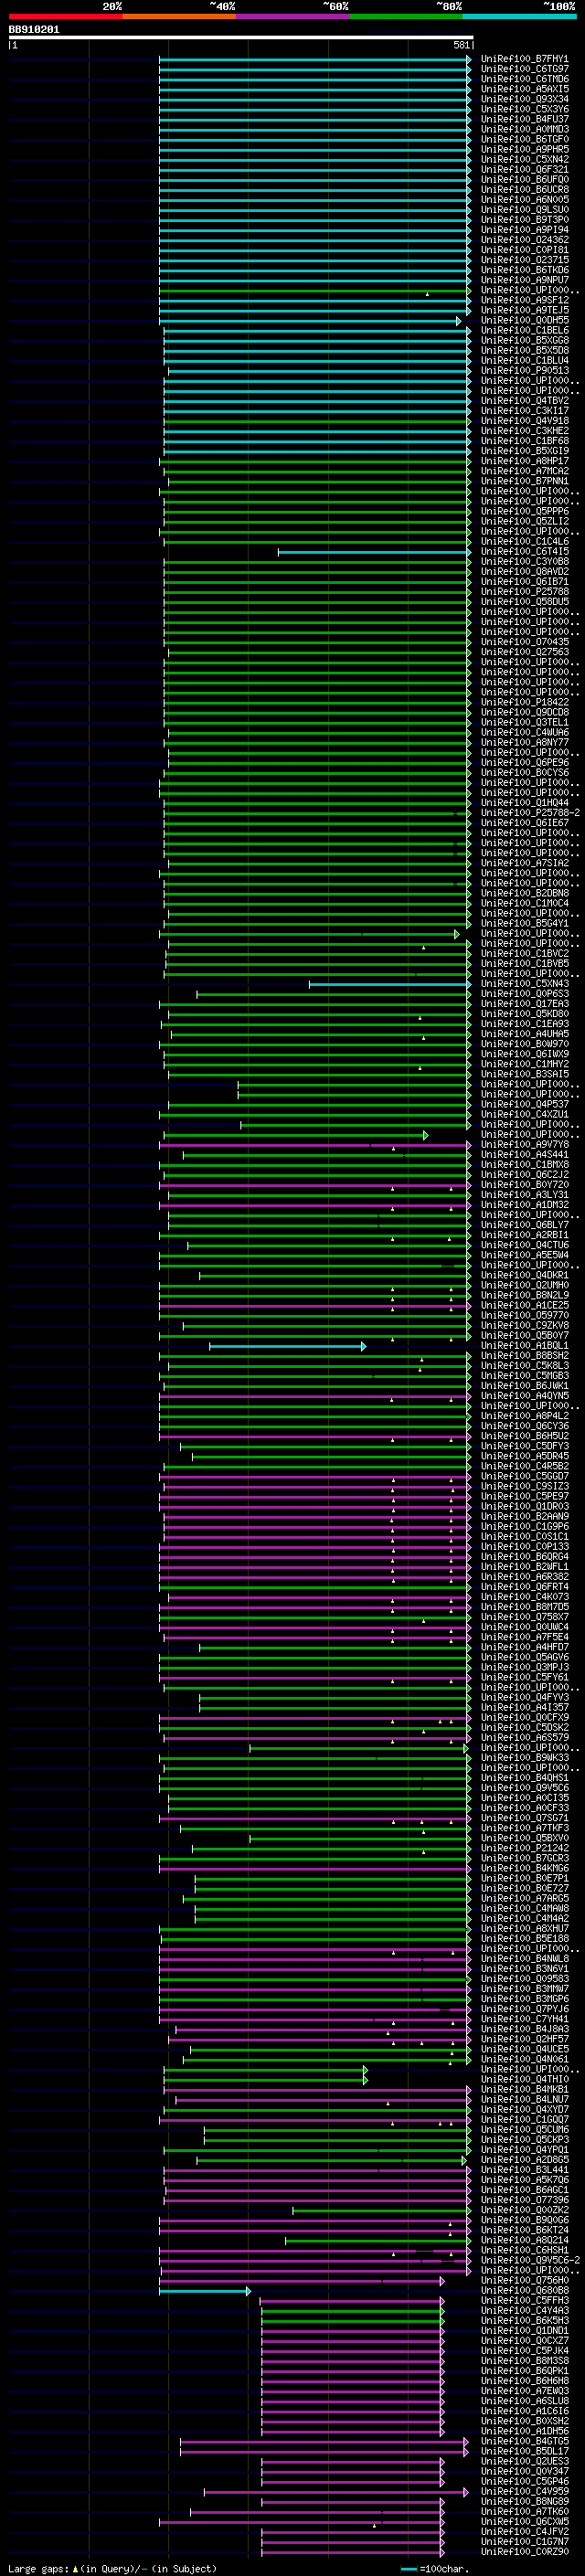Click the green ~80% identity legend segment
Image resolution: width=585 pixels, height=2576 pixels.
(x=406, y=16)
